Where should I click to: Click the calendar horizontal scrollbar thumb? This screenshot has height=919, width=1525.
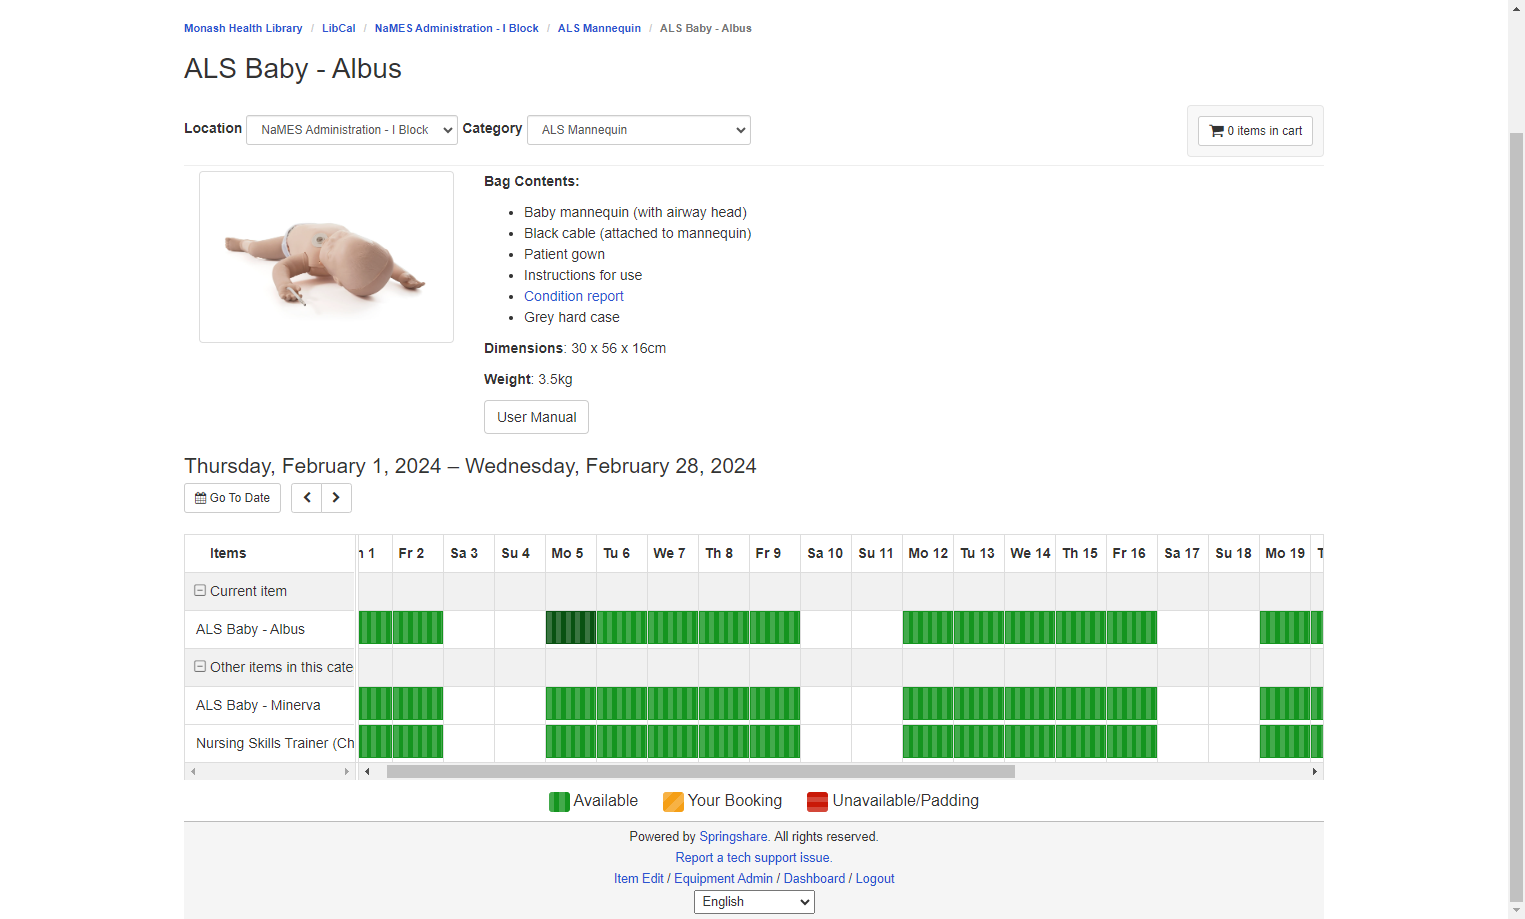pyautogui.click(x=701, y=771)
